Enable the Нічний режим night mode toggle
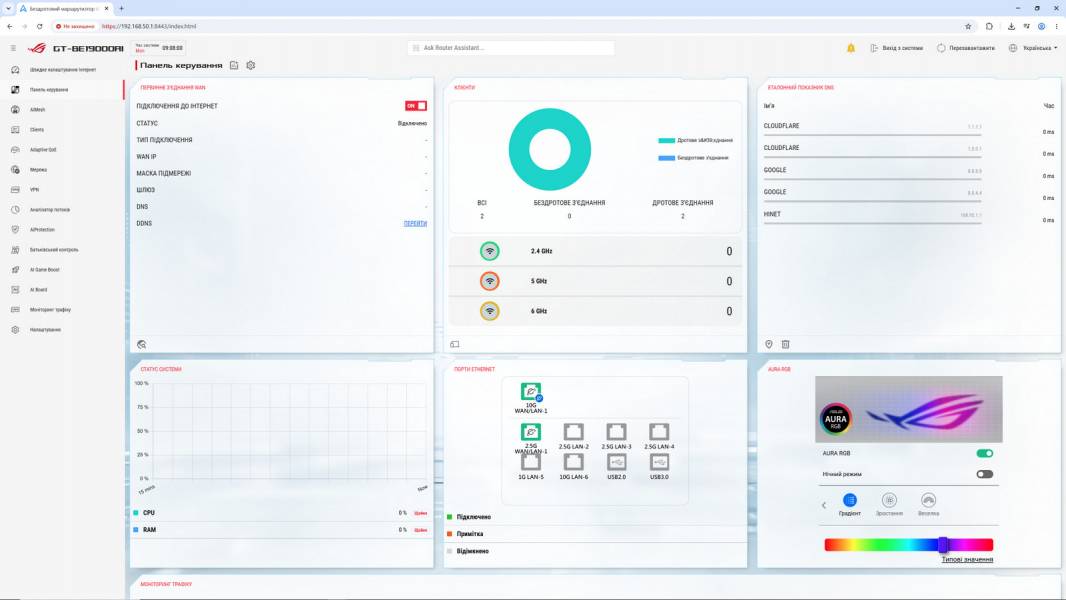Image resolution: width=1066 pixels, height=600 pixels. [984, 474]
